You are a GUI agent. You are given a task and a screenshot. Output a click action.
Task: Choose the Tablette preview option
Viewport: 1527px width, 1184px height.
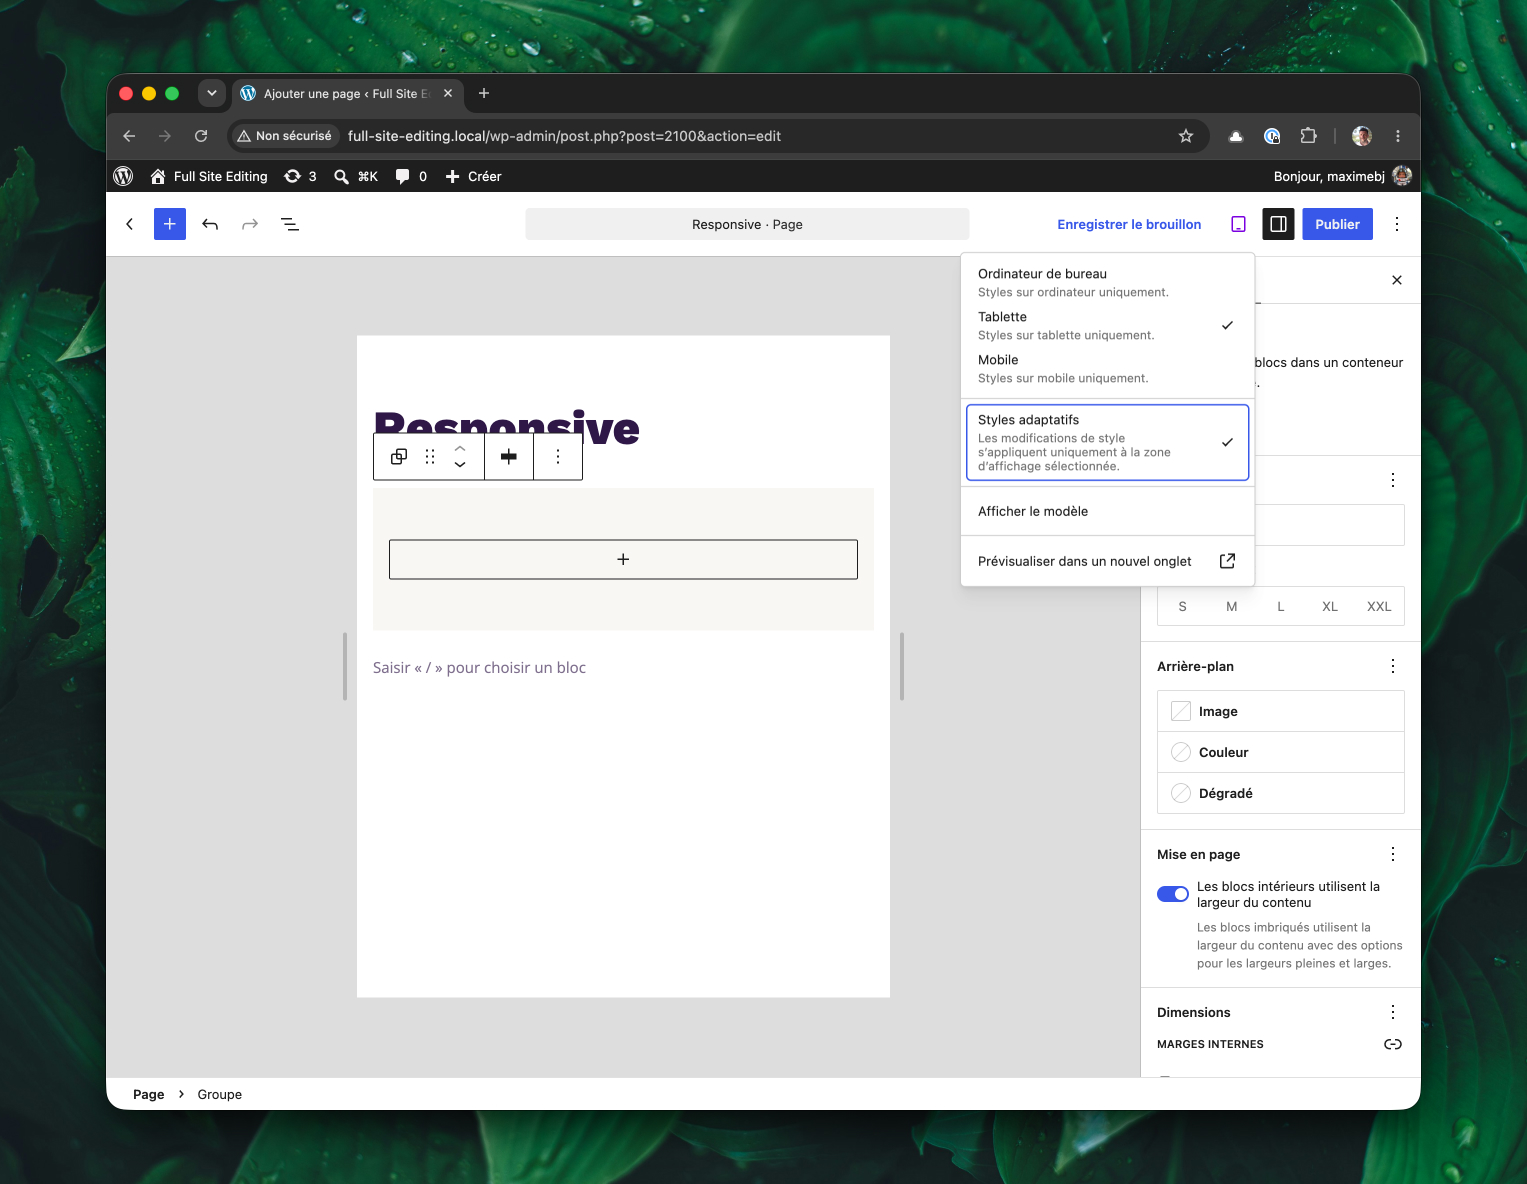[1107, 325]
